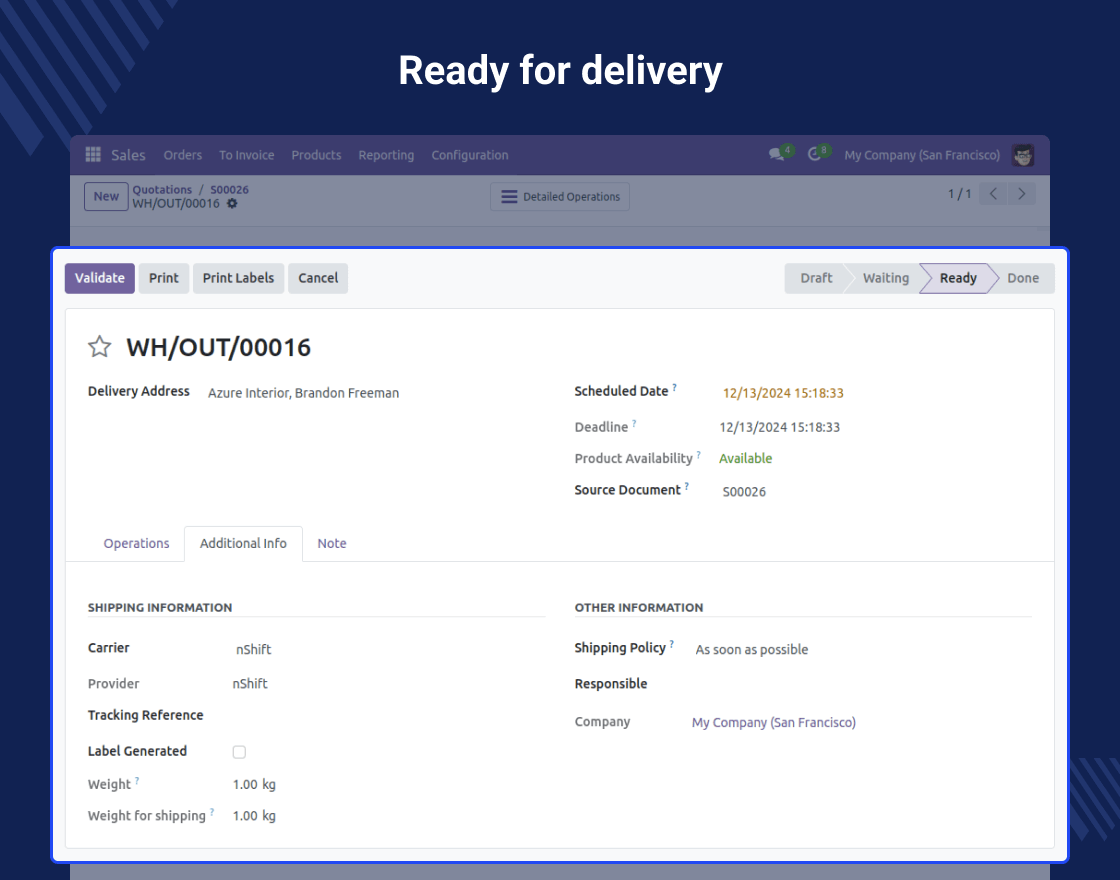
Task: Click the Delivery Address field value
Action: pos(304,393)
